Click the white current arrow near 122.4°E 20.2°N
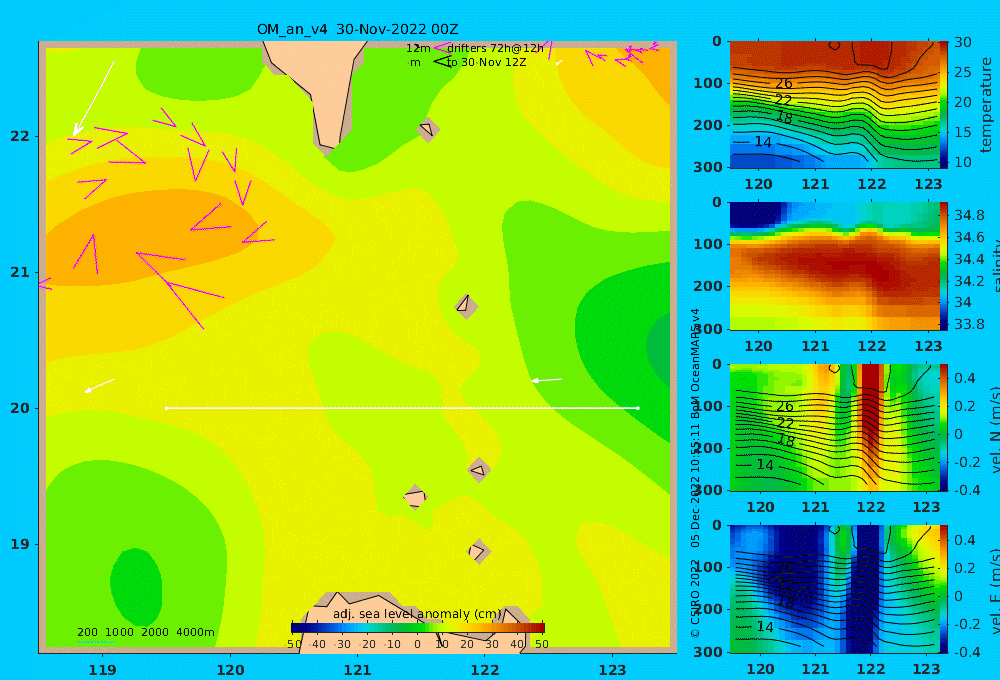Viewport: 1000px width, 680px height. pos(547,380)
